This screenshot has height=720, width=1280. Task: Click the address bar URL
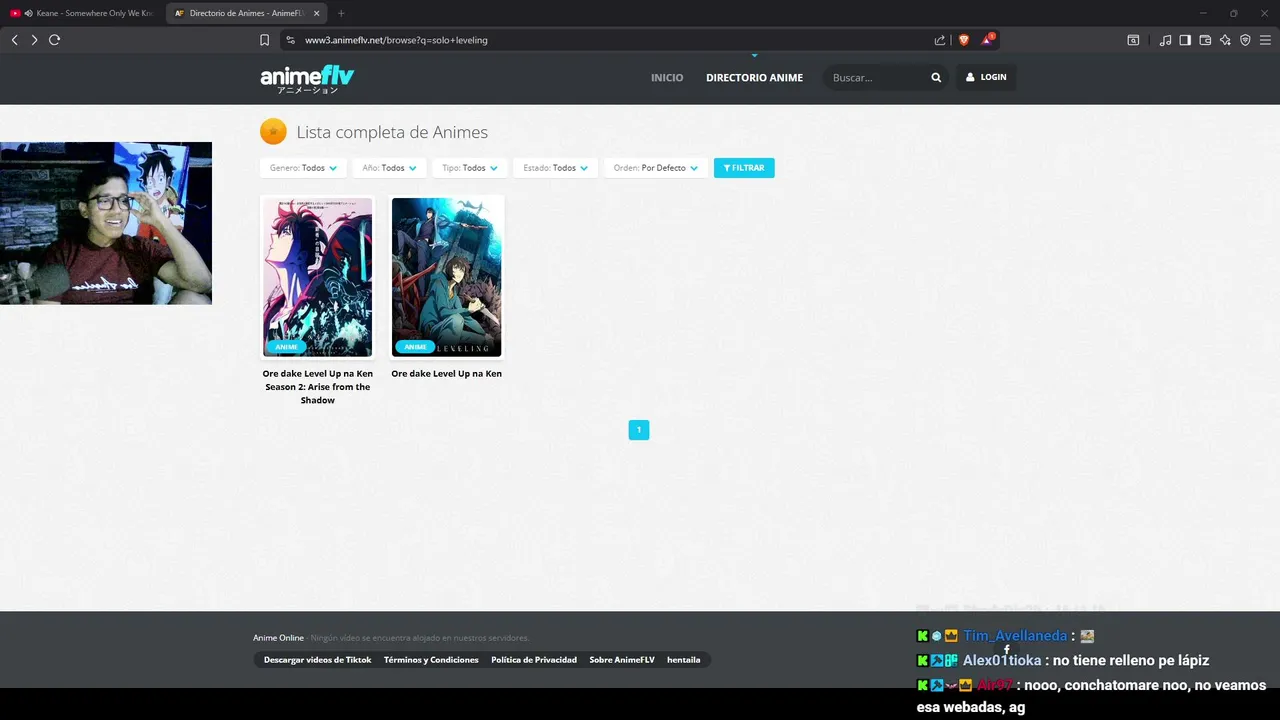tap(396, 40)
